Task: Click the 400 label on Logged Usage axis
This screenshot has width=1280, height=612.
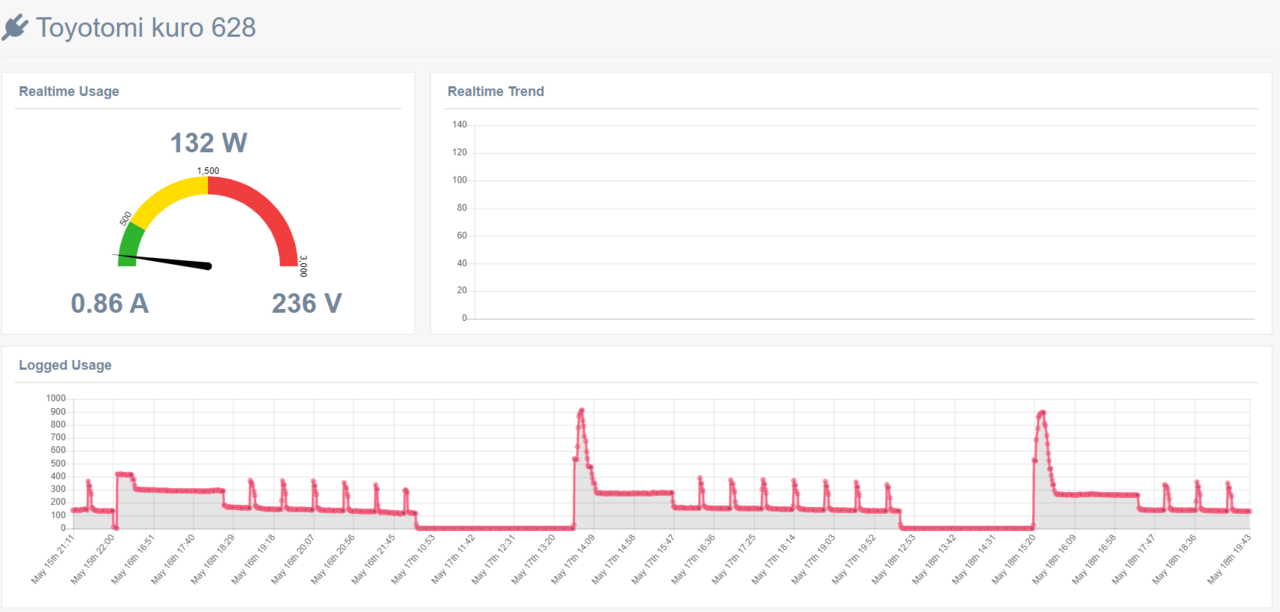Action: tap(58, 476)
